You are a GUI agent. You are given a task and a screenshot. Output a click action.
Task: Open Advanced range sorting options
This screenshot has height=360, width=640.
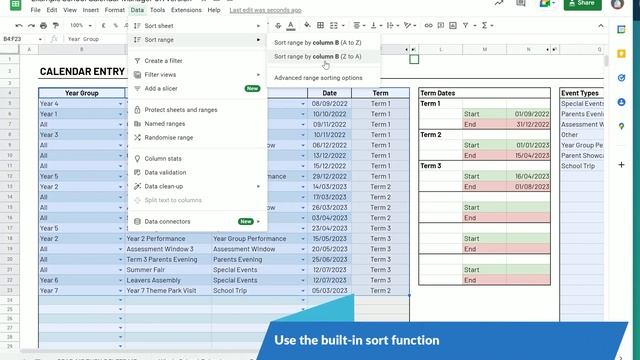pyautogui.click(x=318, y=78)
